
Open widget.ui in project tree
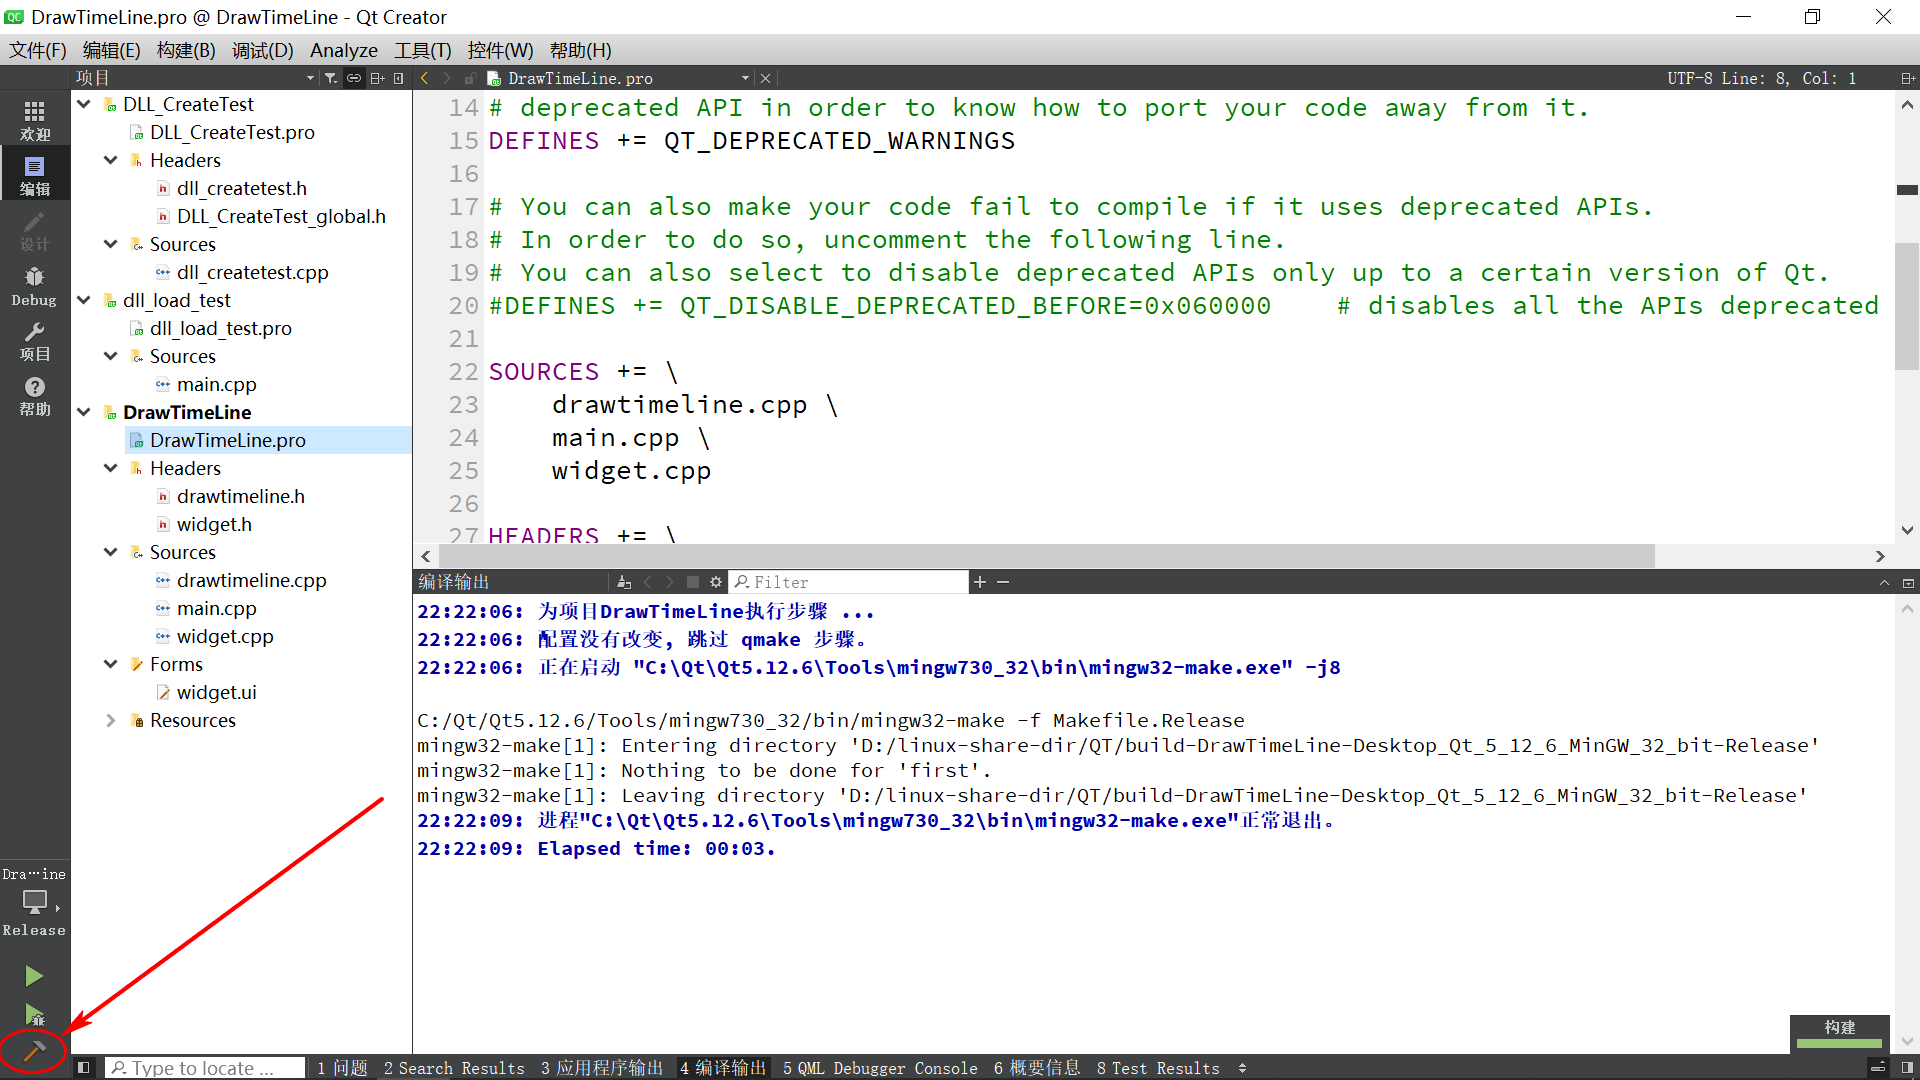coord(216,692)
